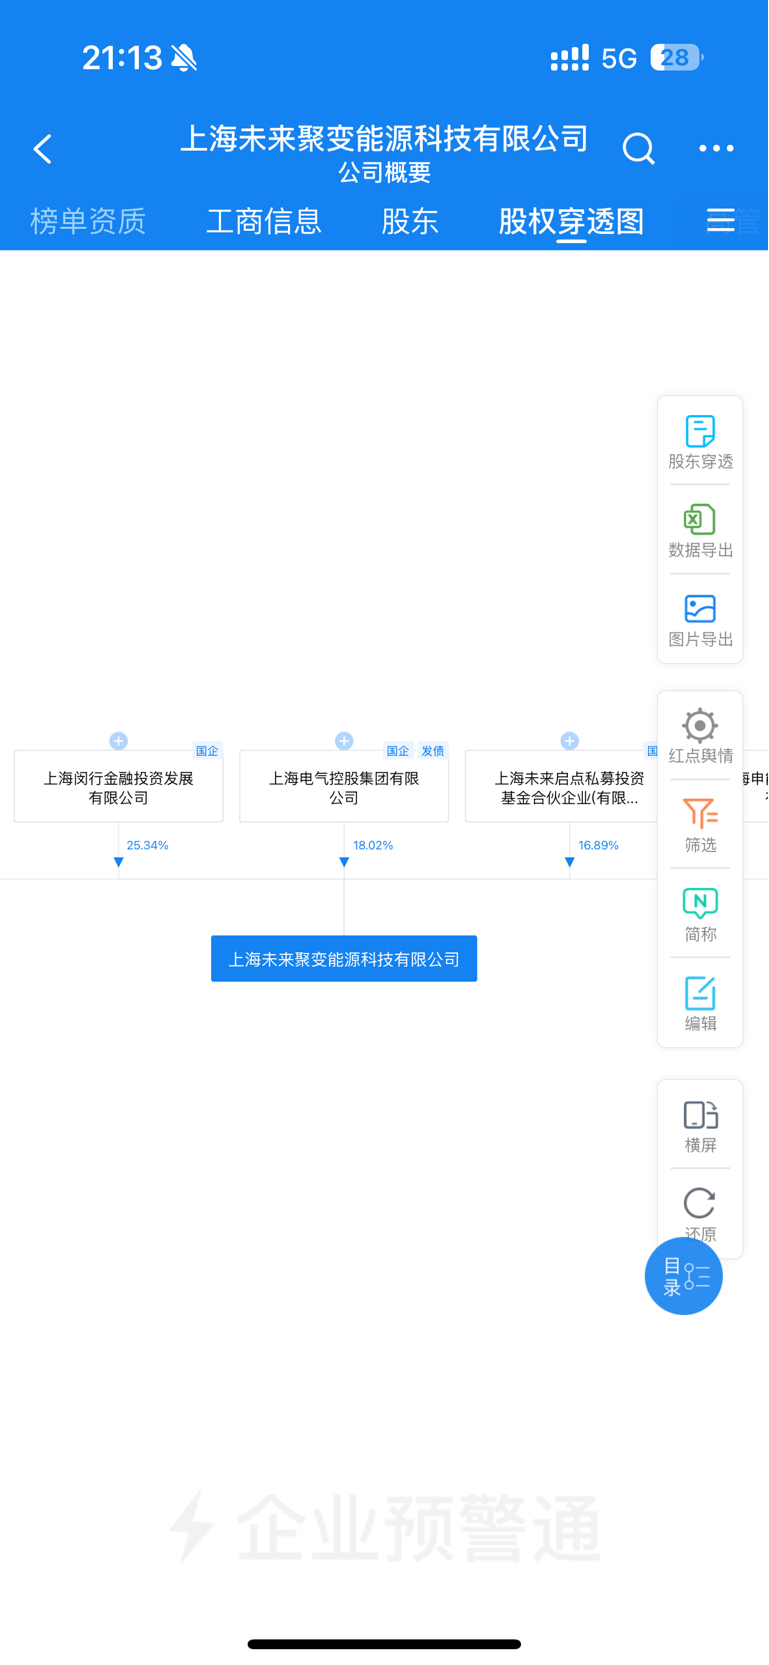Export data via 数据导出 icon
The width and height of the screenshot is (769, 1665).
coord(700,531)
